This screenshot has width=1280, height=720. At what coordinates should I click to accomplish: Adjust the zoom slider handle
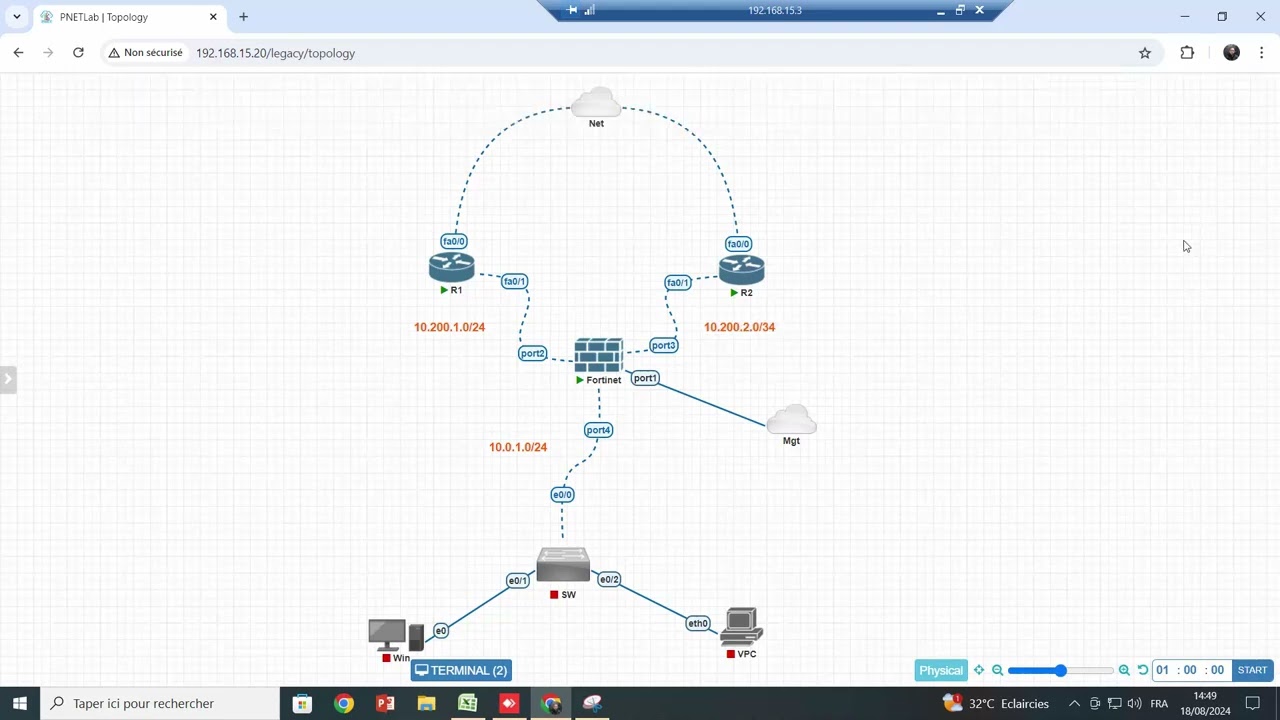tap(1060, 670)
